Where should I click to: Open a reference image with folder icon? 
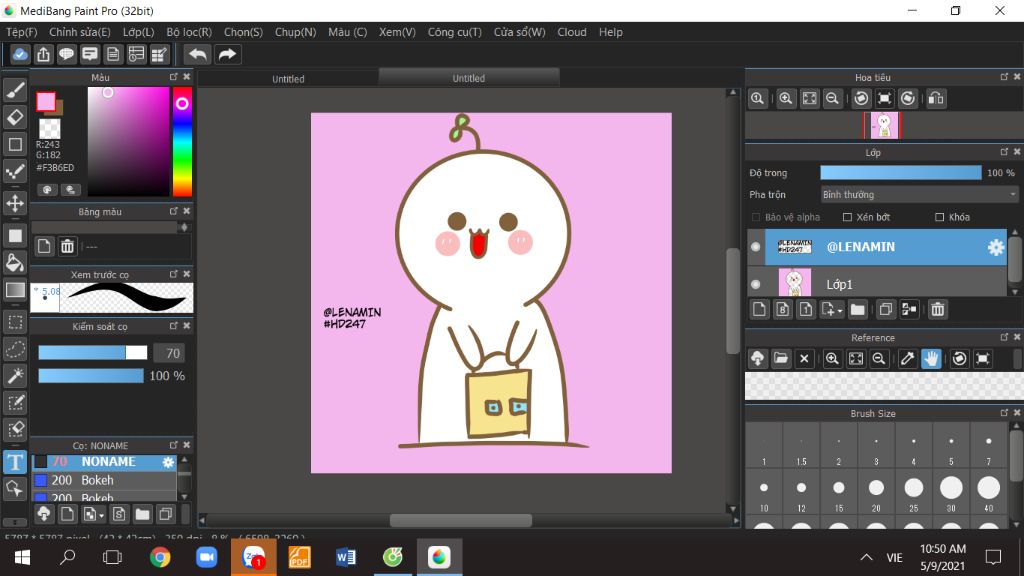(x=781, y=359)
